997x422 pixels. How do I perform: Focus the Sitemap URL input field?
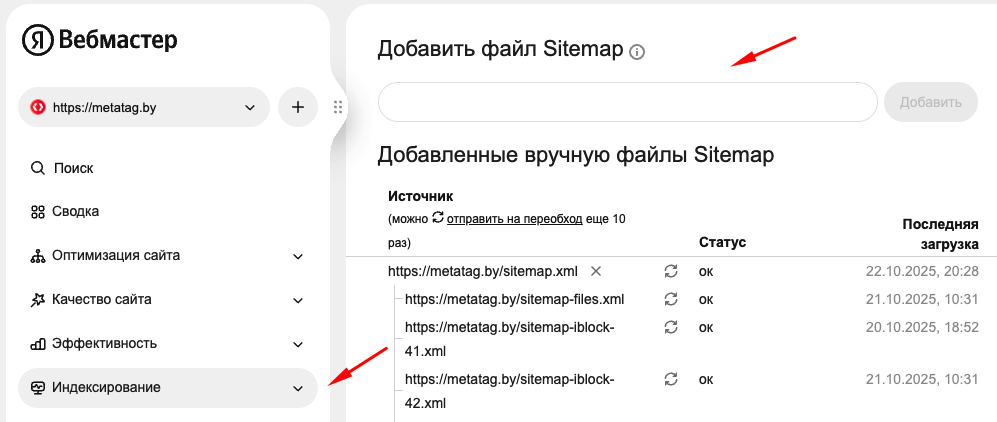pyautogui.click(x=628, y=102)
